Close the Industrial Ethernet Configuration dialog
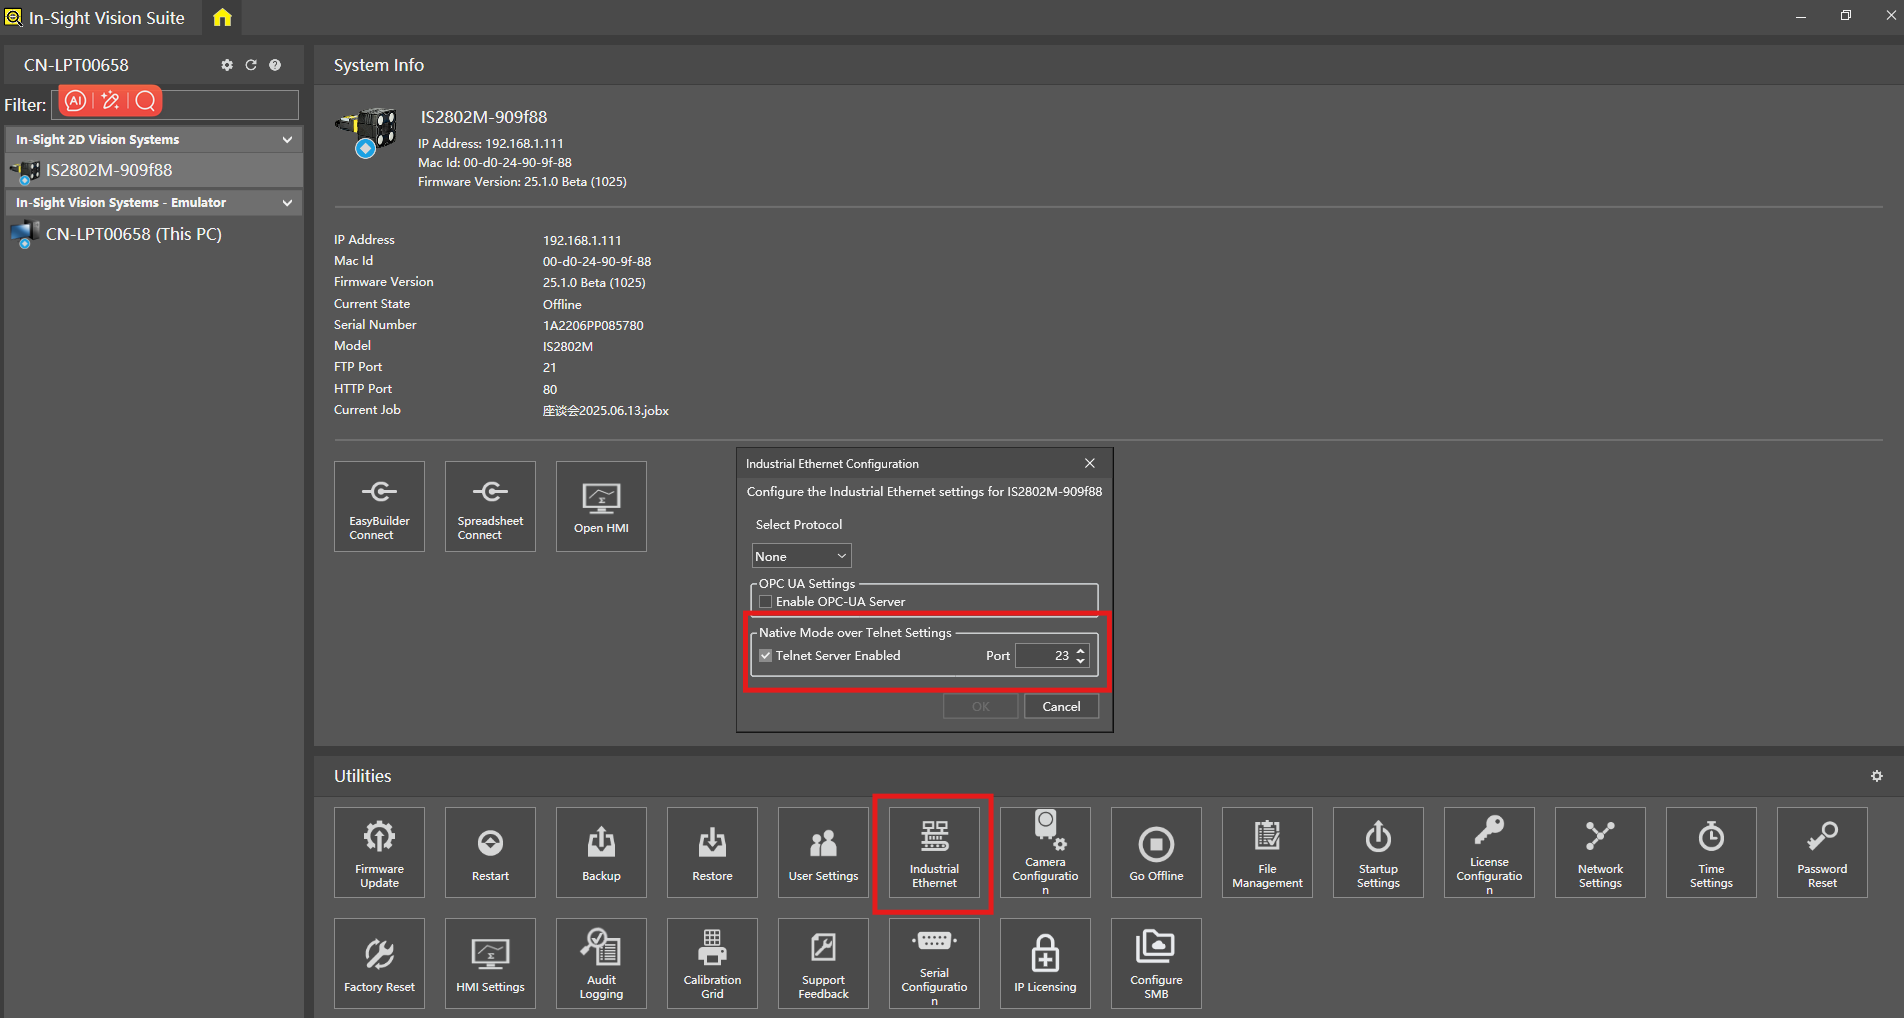The width and height of the screenshot is (1904, 1018). pyautogui.click(x=1090, y=463)
